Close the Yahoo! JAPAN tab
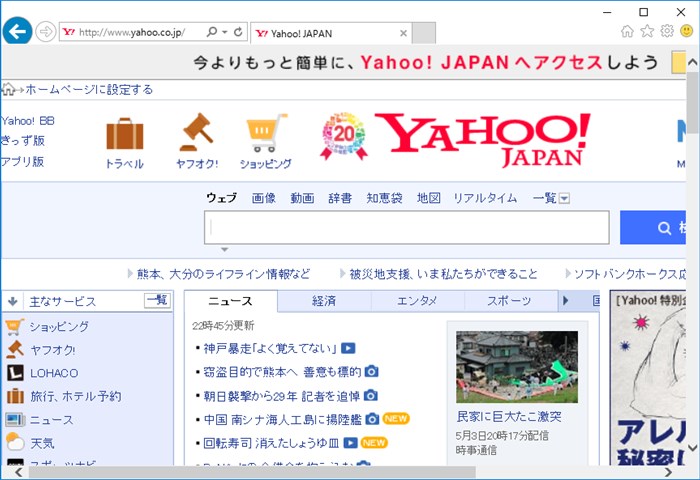 pos(403,33)
